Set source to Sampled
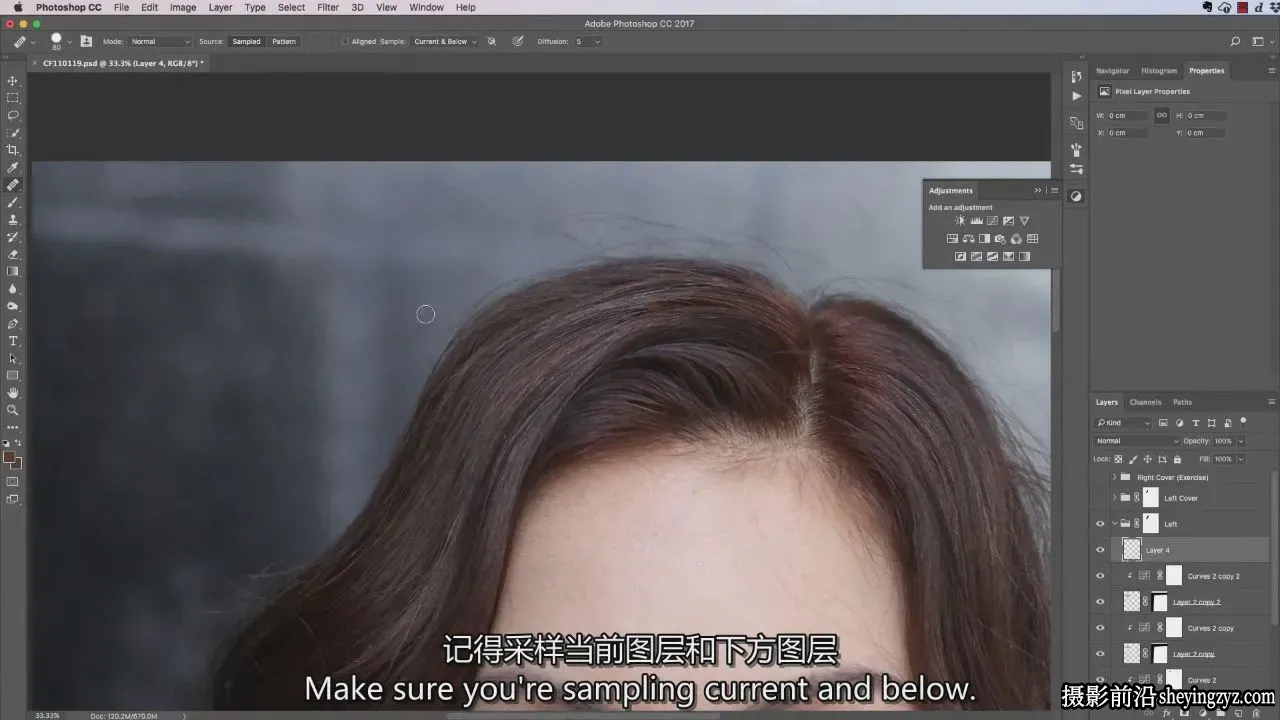 (246, 42)
